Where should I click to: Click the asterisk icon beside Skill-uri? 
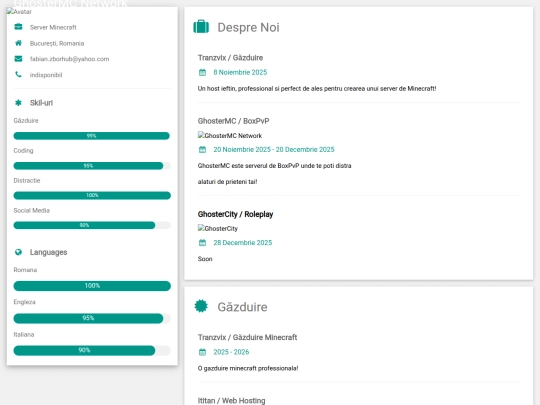pyautogui.click(x=18, y=103)
